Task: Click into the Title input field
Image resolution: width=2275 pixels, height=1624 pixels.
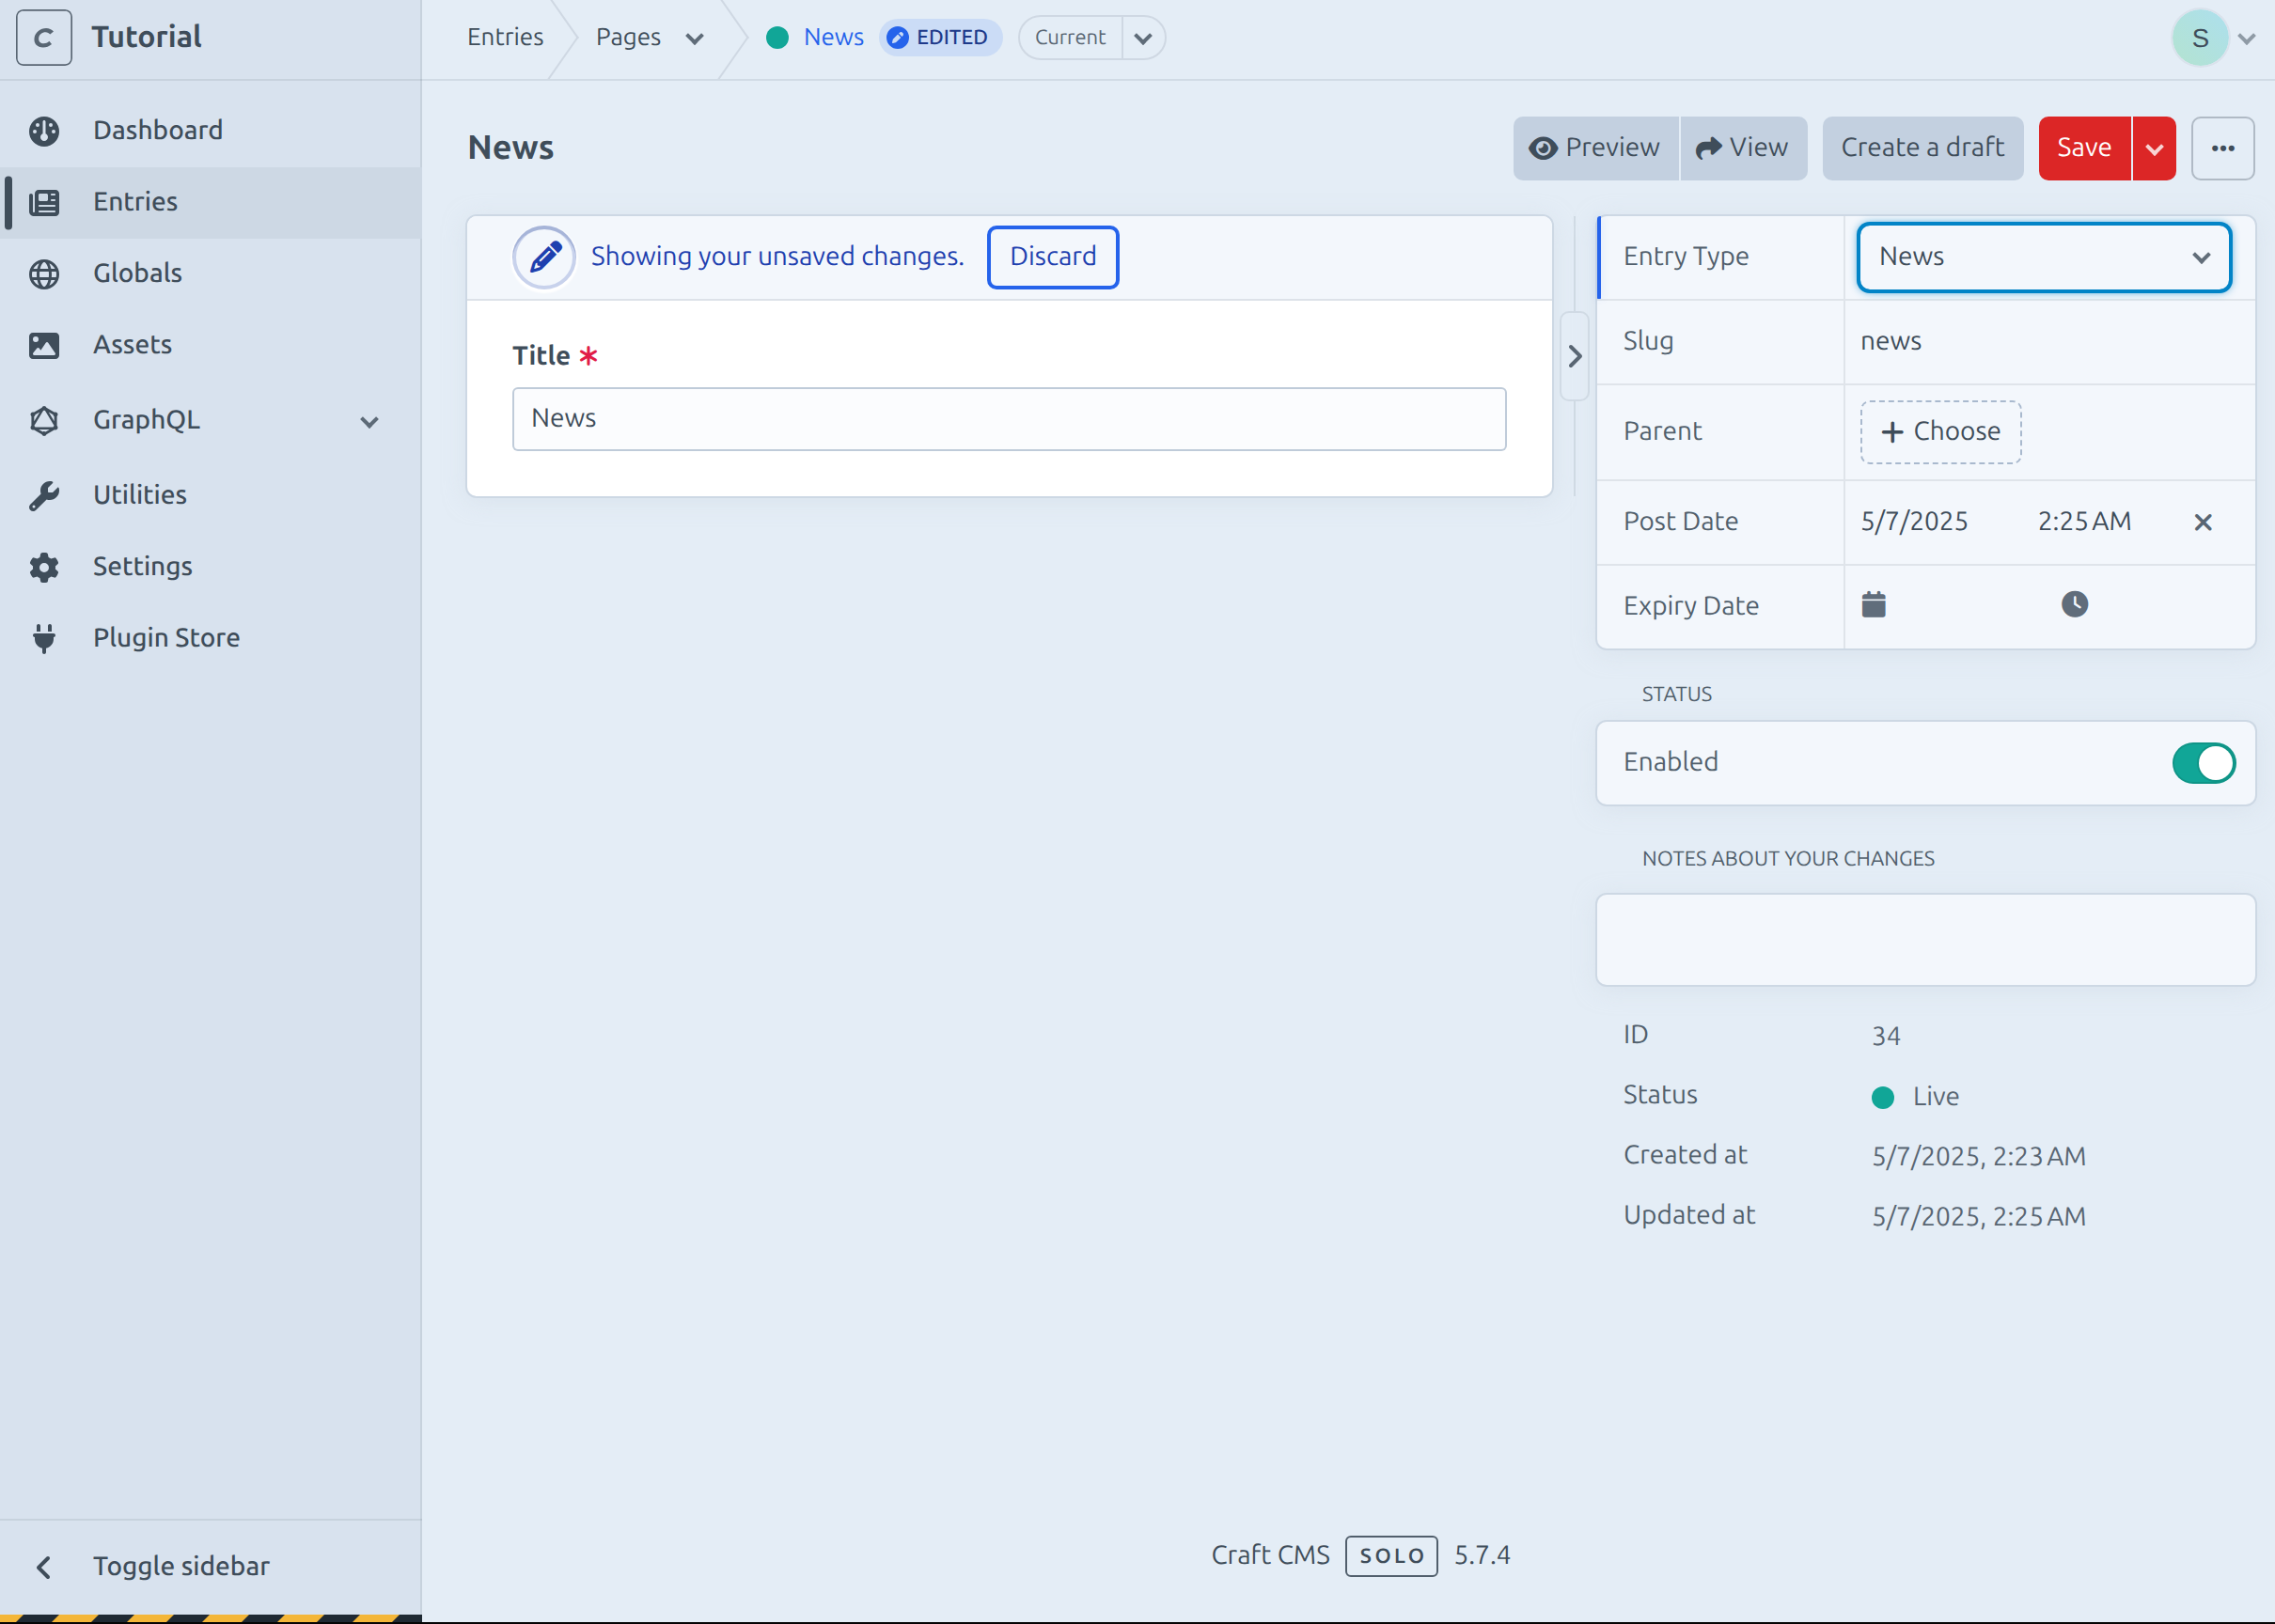Action: 1008,419
